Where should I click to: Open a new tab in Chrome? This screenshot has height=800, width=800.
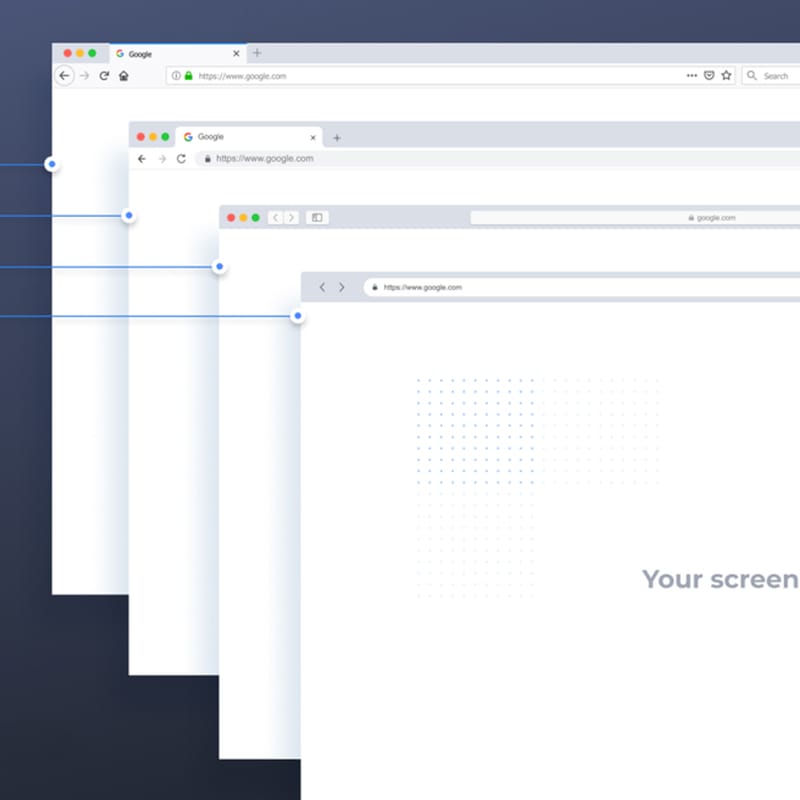pyautogui.click(x=337, y=137)
